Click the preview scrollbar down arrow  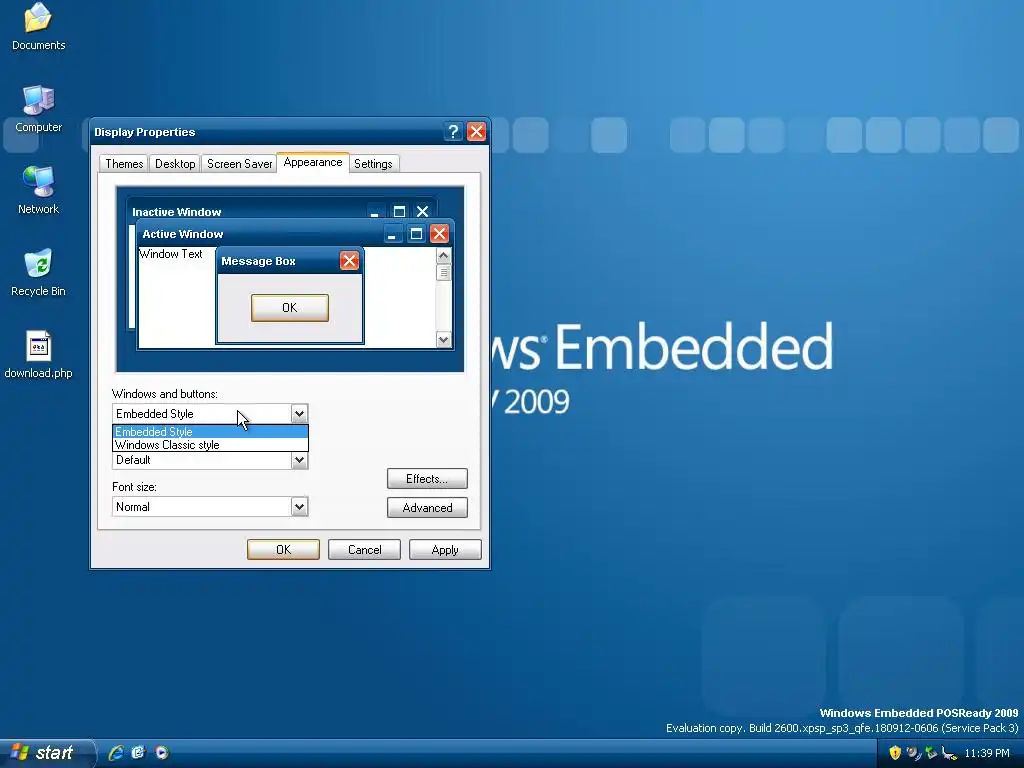click(443, 339)
